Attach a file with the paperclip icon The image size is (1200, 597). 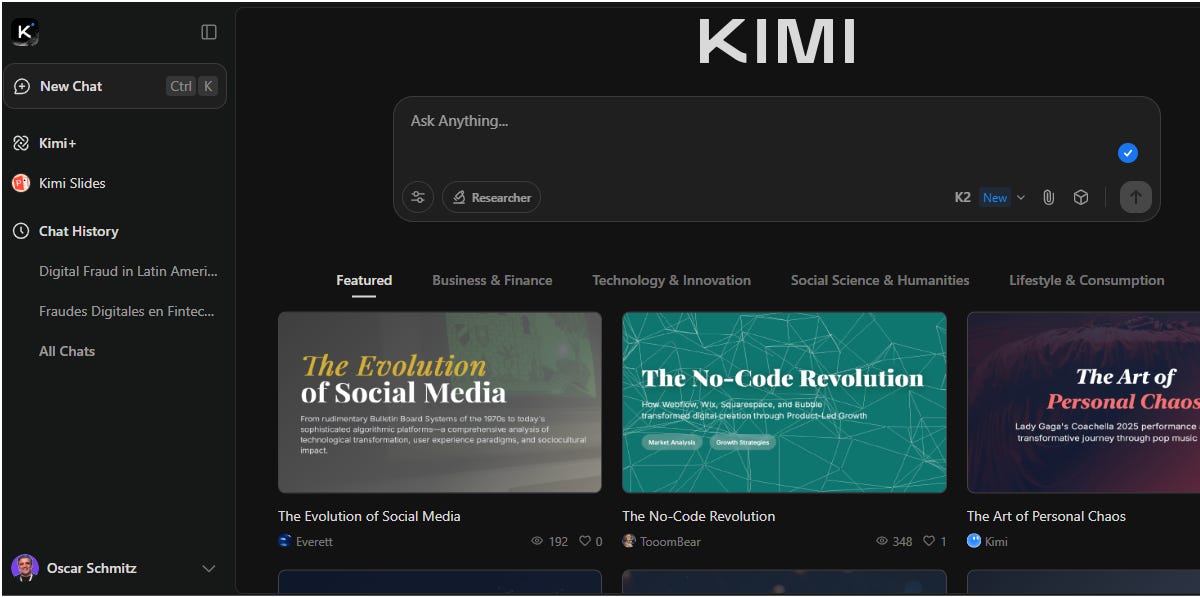tap(1048, 197)
